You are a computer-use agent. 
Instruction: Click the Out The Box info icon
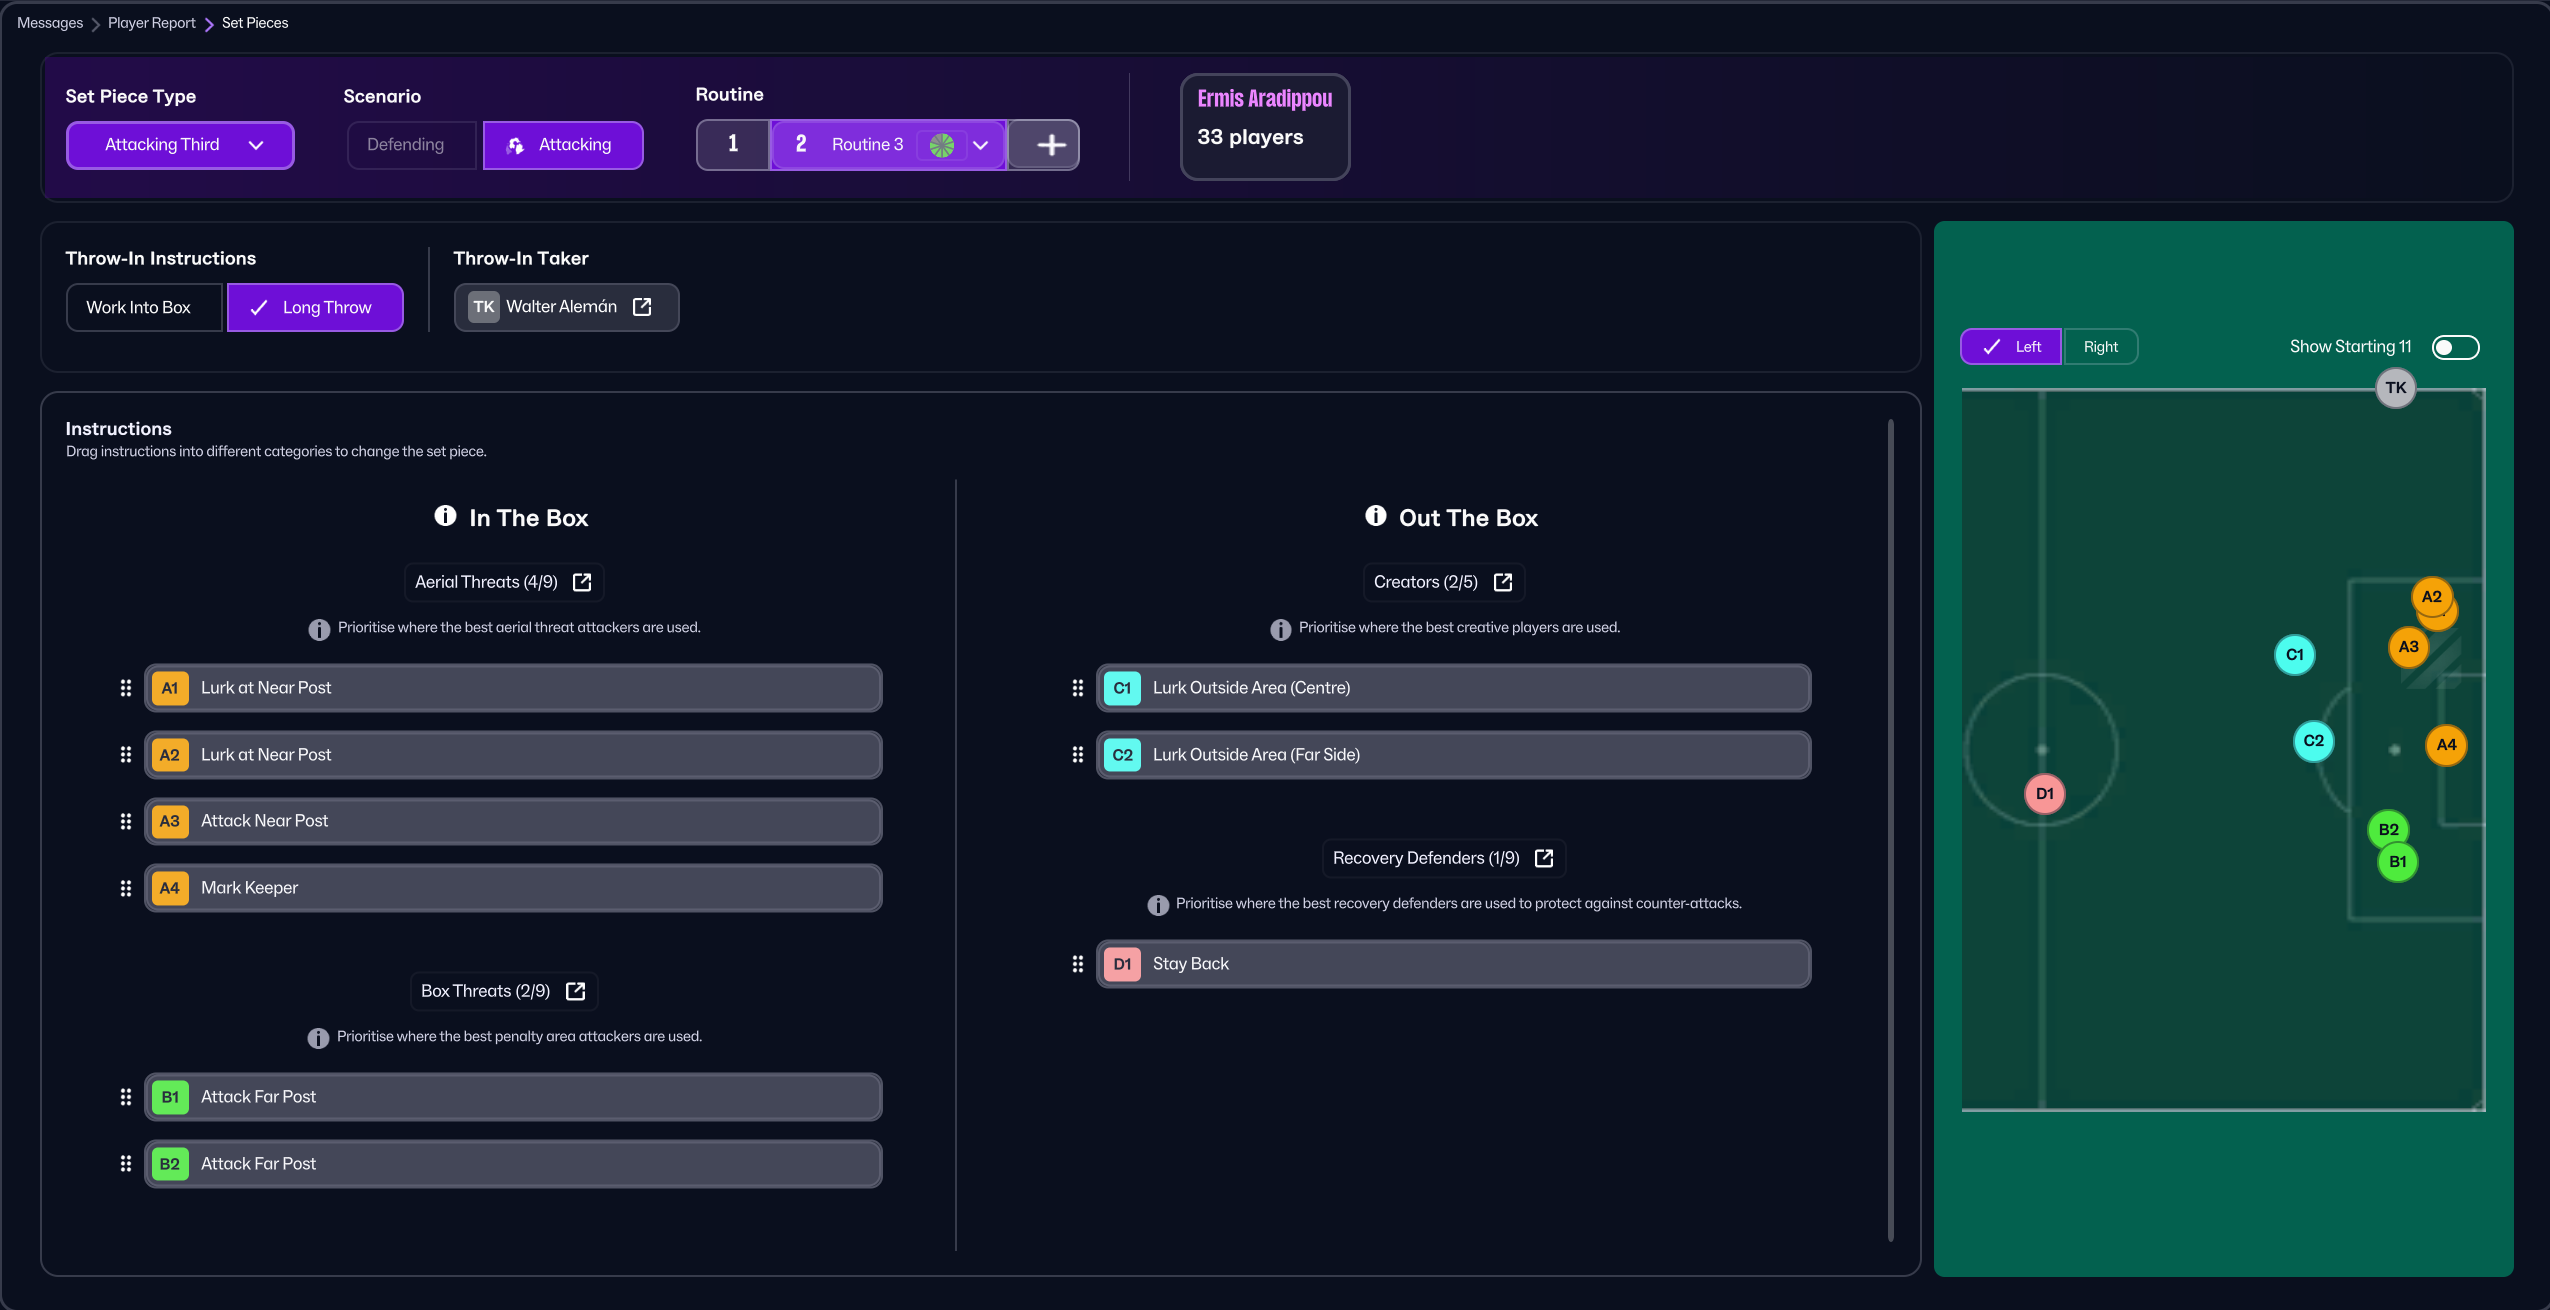(x=1376, y=516)
